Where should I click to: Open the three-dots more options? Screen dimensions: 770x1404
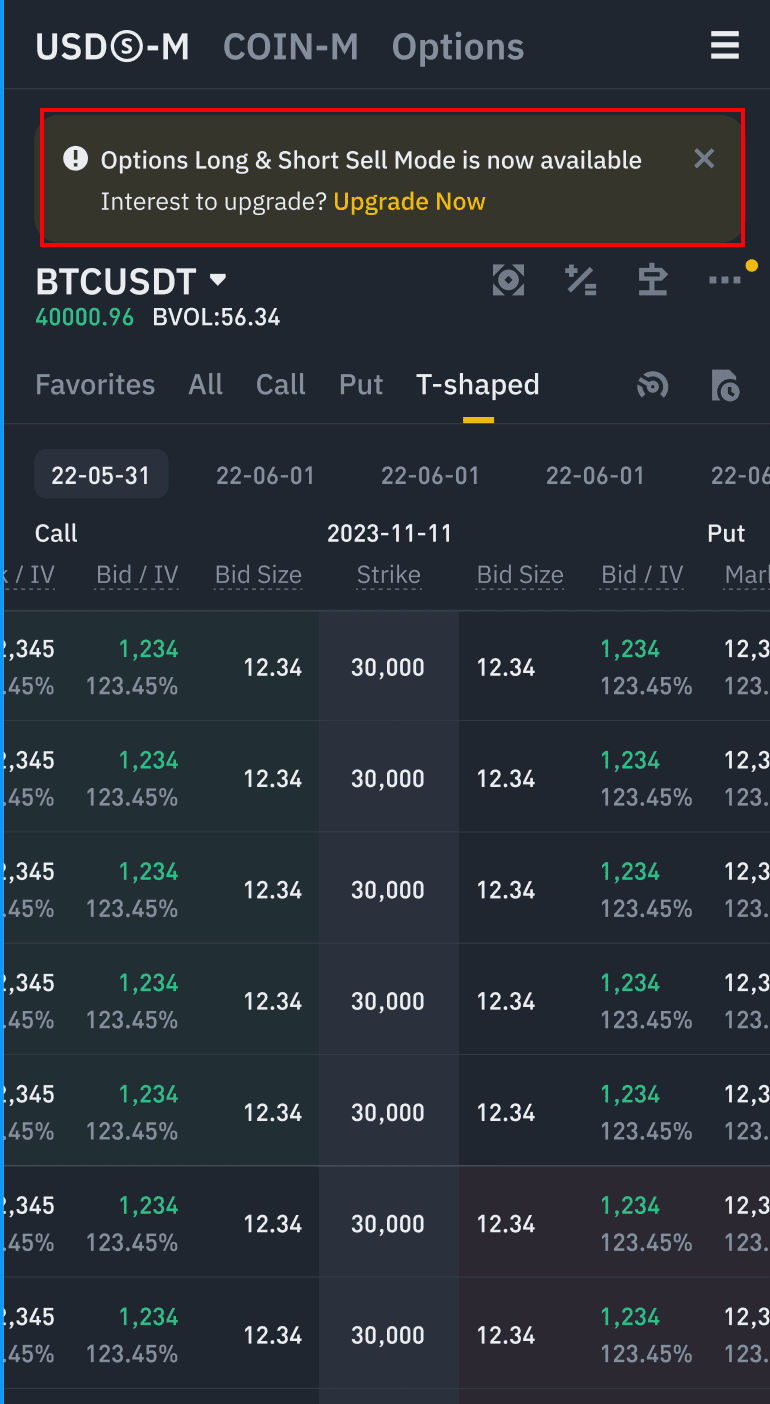point(724,281)
